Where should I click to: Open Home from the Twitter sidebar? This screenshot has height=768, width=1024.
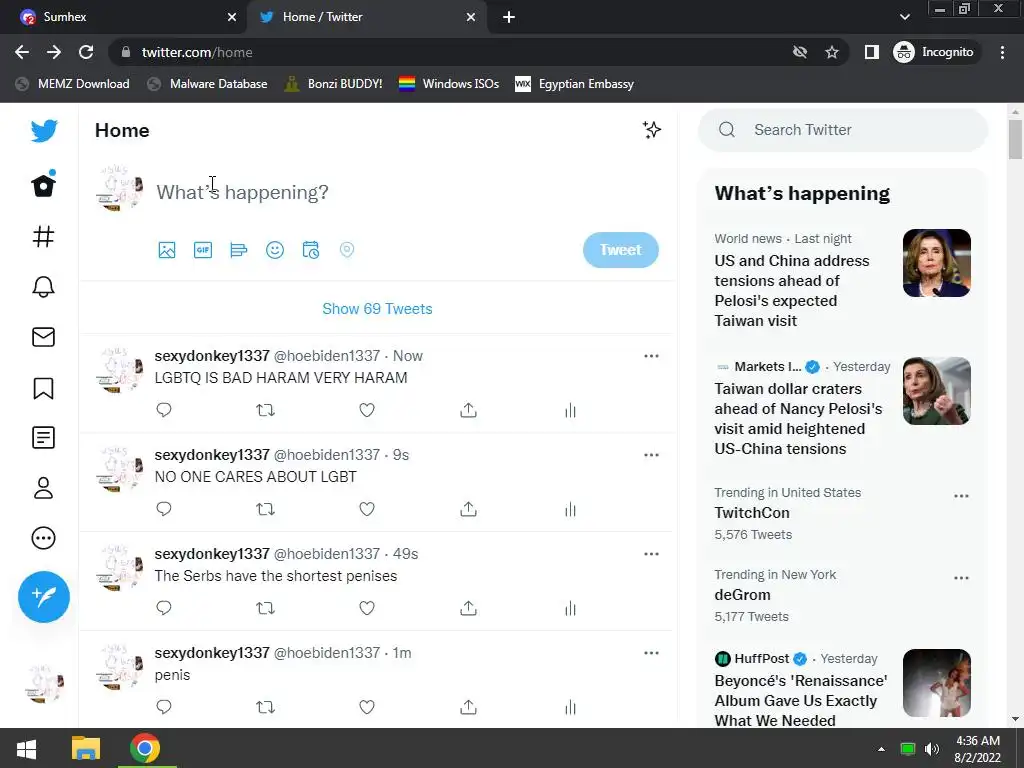click(44, 185)
